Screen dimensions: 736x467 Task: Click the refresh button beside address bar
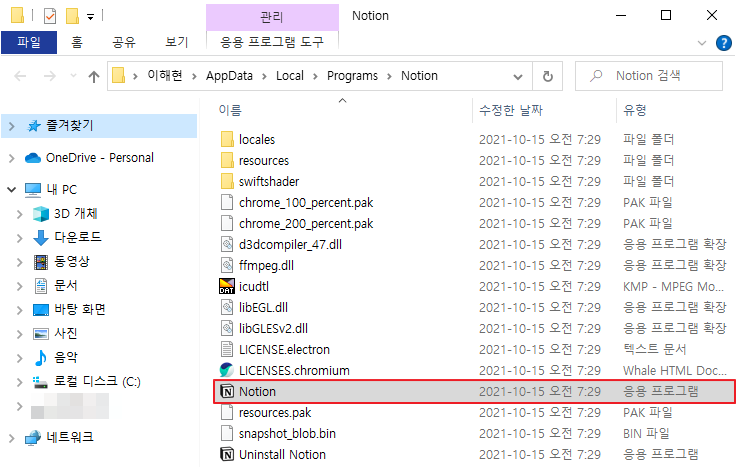coord(548,76)
